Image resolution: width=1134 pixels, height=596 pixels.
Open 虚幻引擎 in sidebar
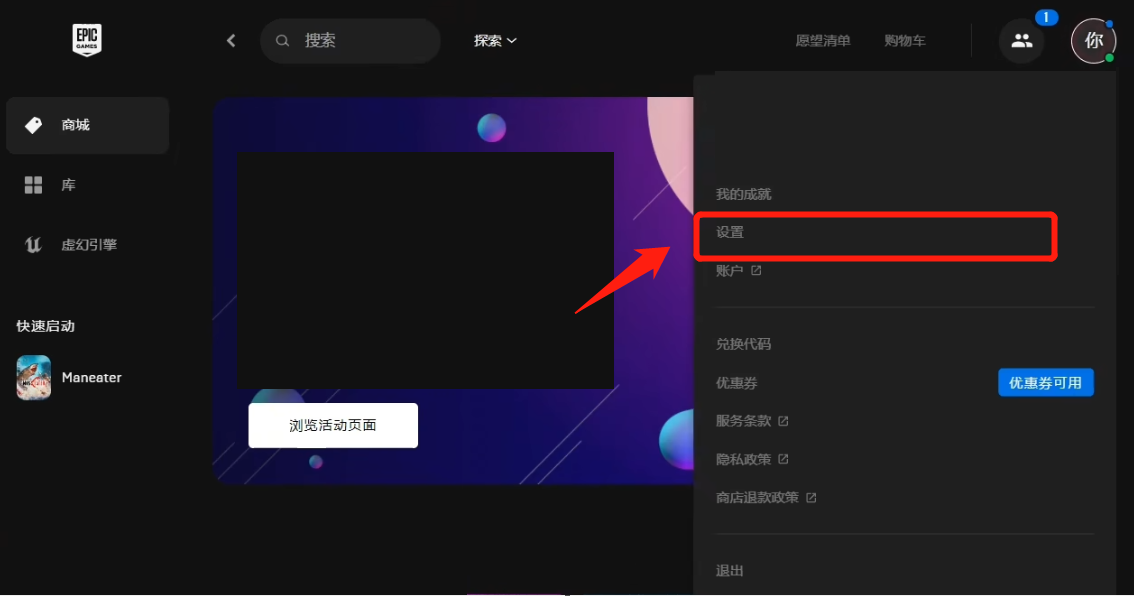(88, 244)
